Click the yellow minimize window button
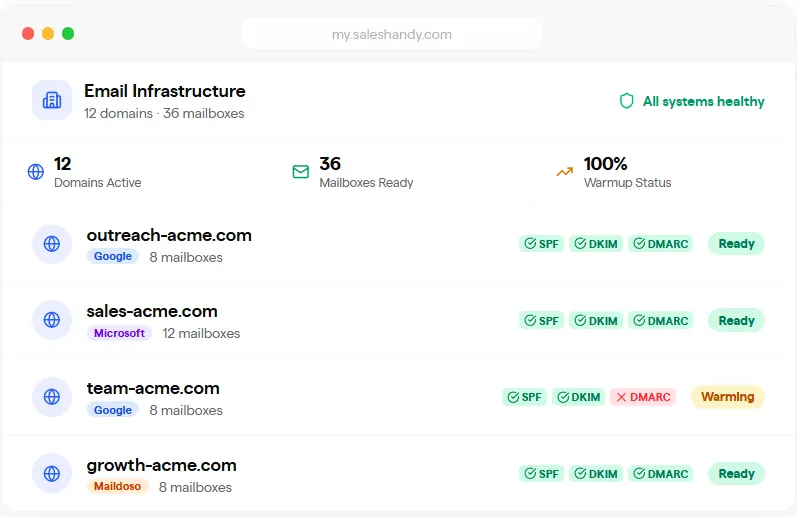Screen dimensions: 797x517 [x=48, y=34]
